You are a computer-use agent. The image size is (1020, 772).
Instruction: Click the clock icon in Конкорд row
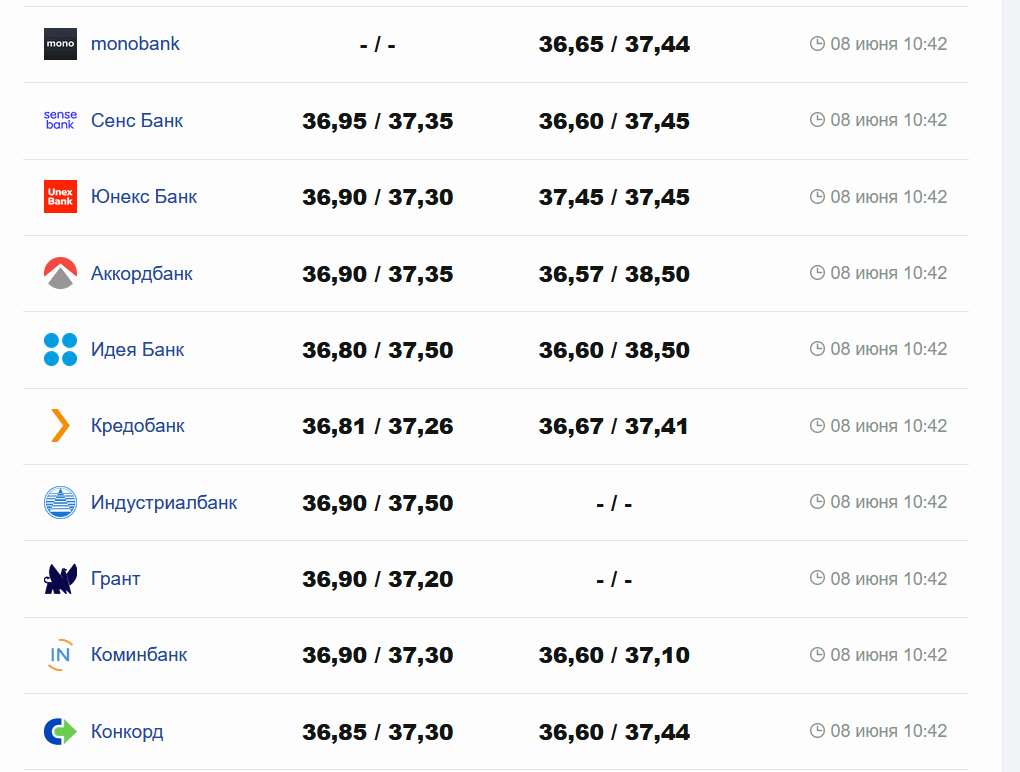pyautogui.click(x=817, y=731)
